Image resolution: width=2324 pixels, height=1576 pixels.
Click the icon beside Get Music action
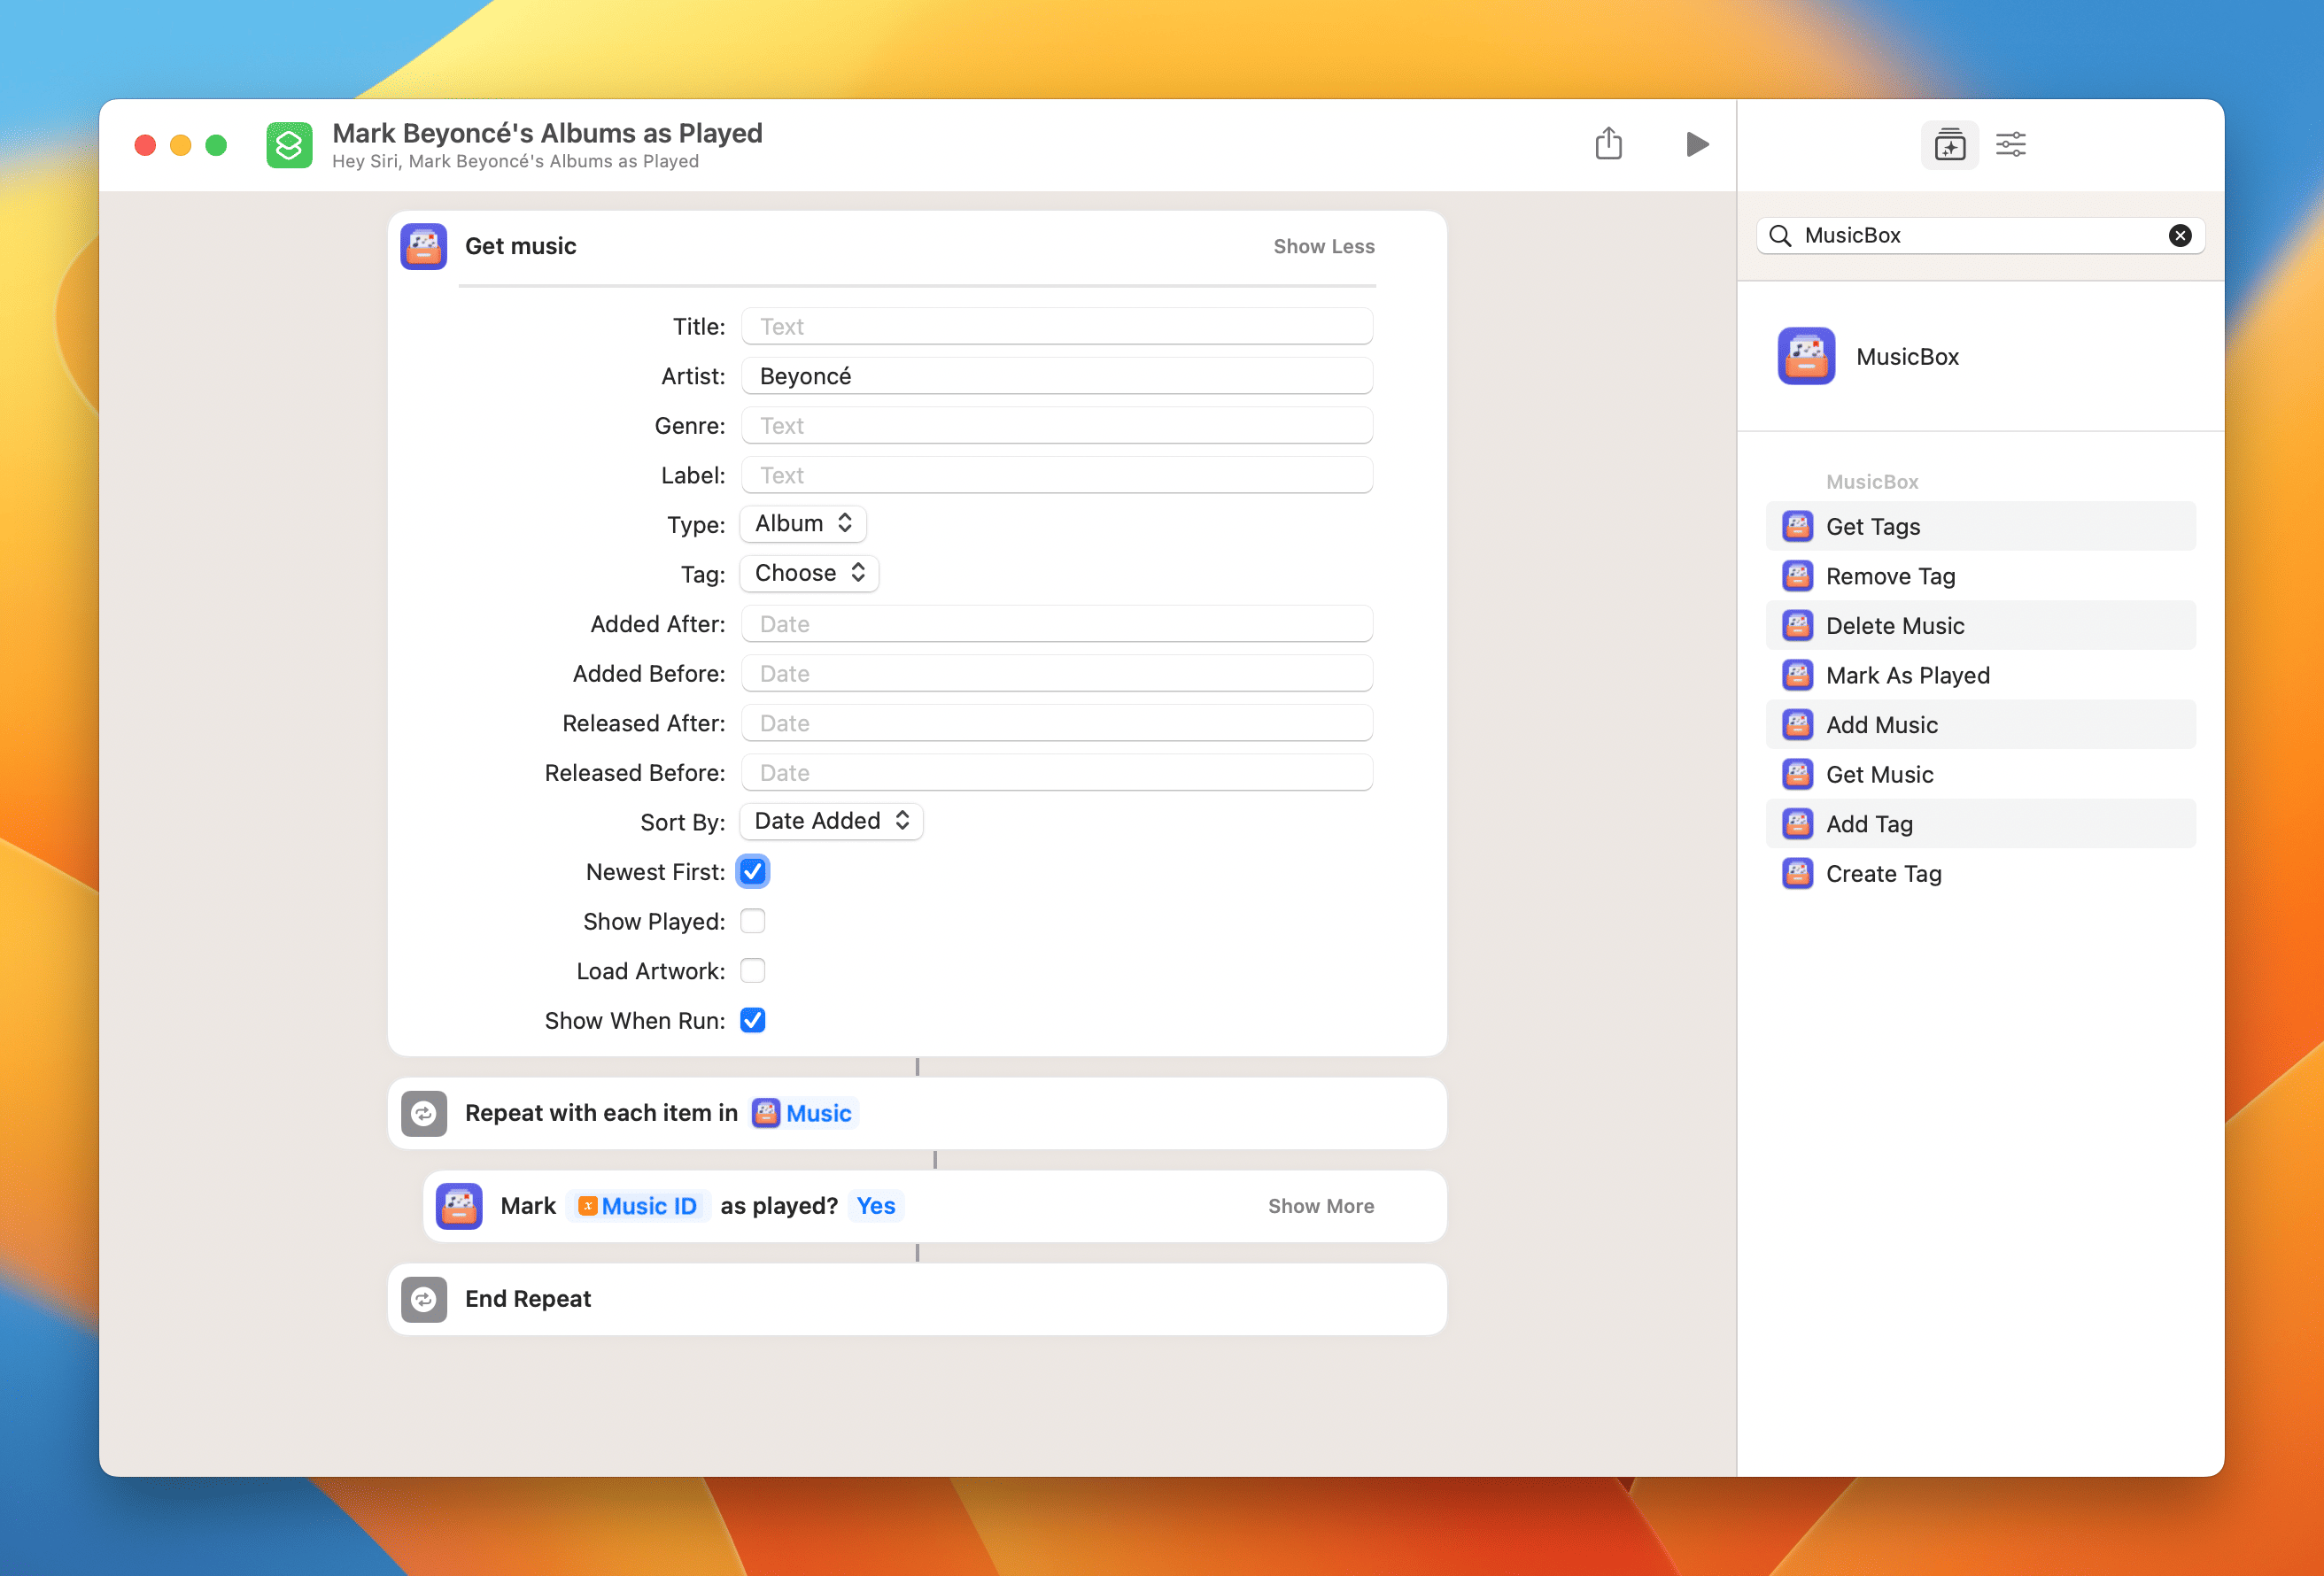point(1797,774)
